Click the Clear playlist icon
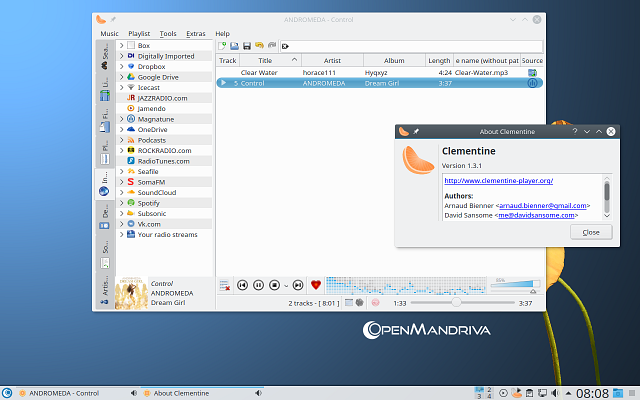 [224, 285]
